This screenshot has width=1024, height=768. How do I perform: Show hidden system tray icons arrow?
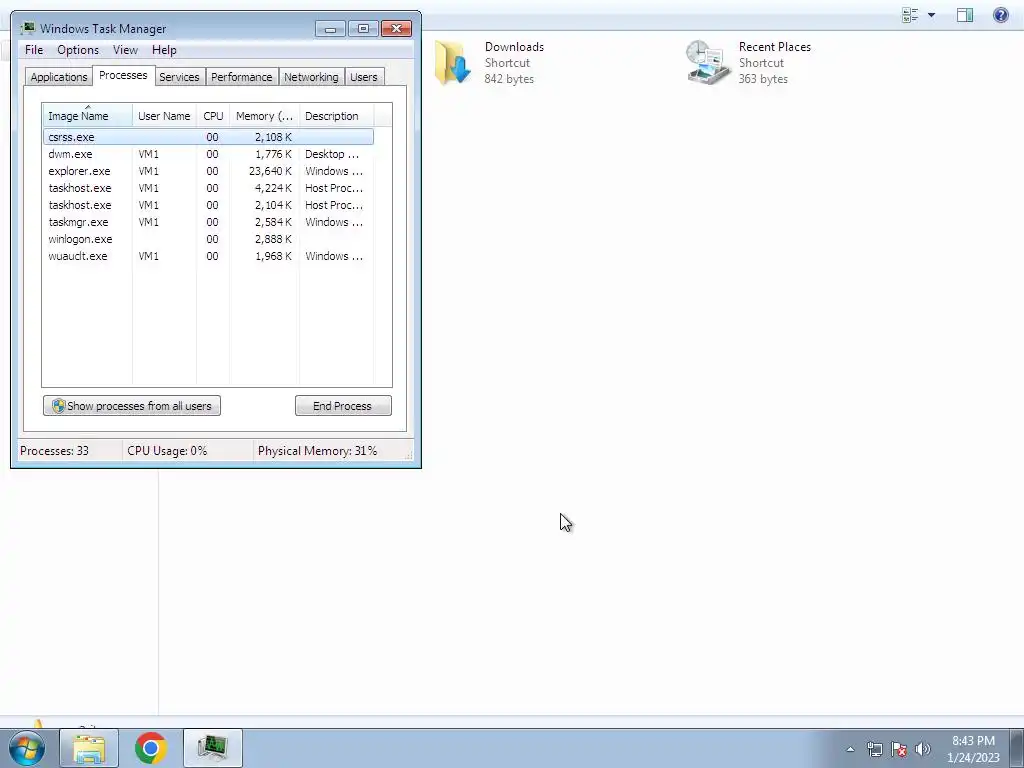pos(850,749)
